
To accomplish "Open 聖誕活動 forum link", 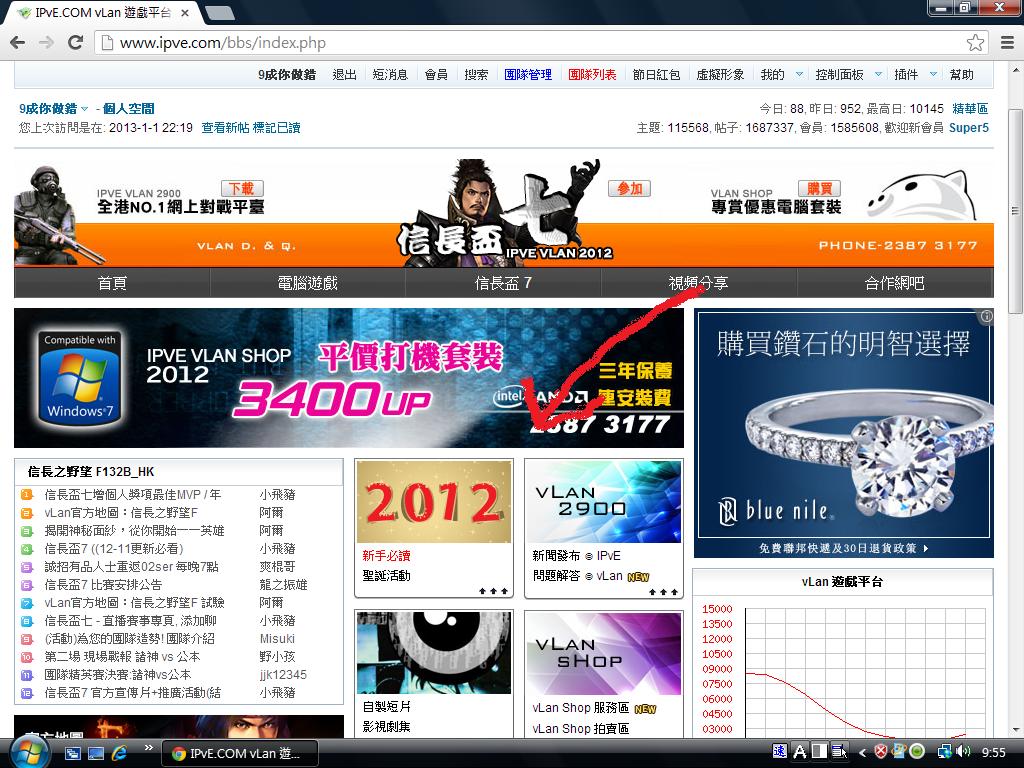I will click(386, 575).
